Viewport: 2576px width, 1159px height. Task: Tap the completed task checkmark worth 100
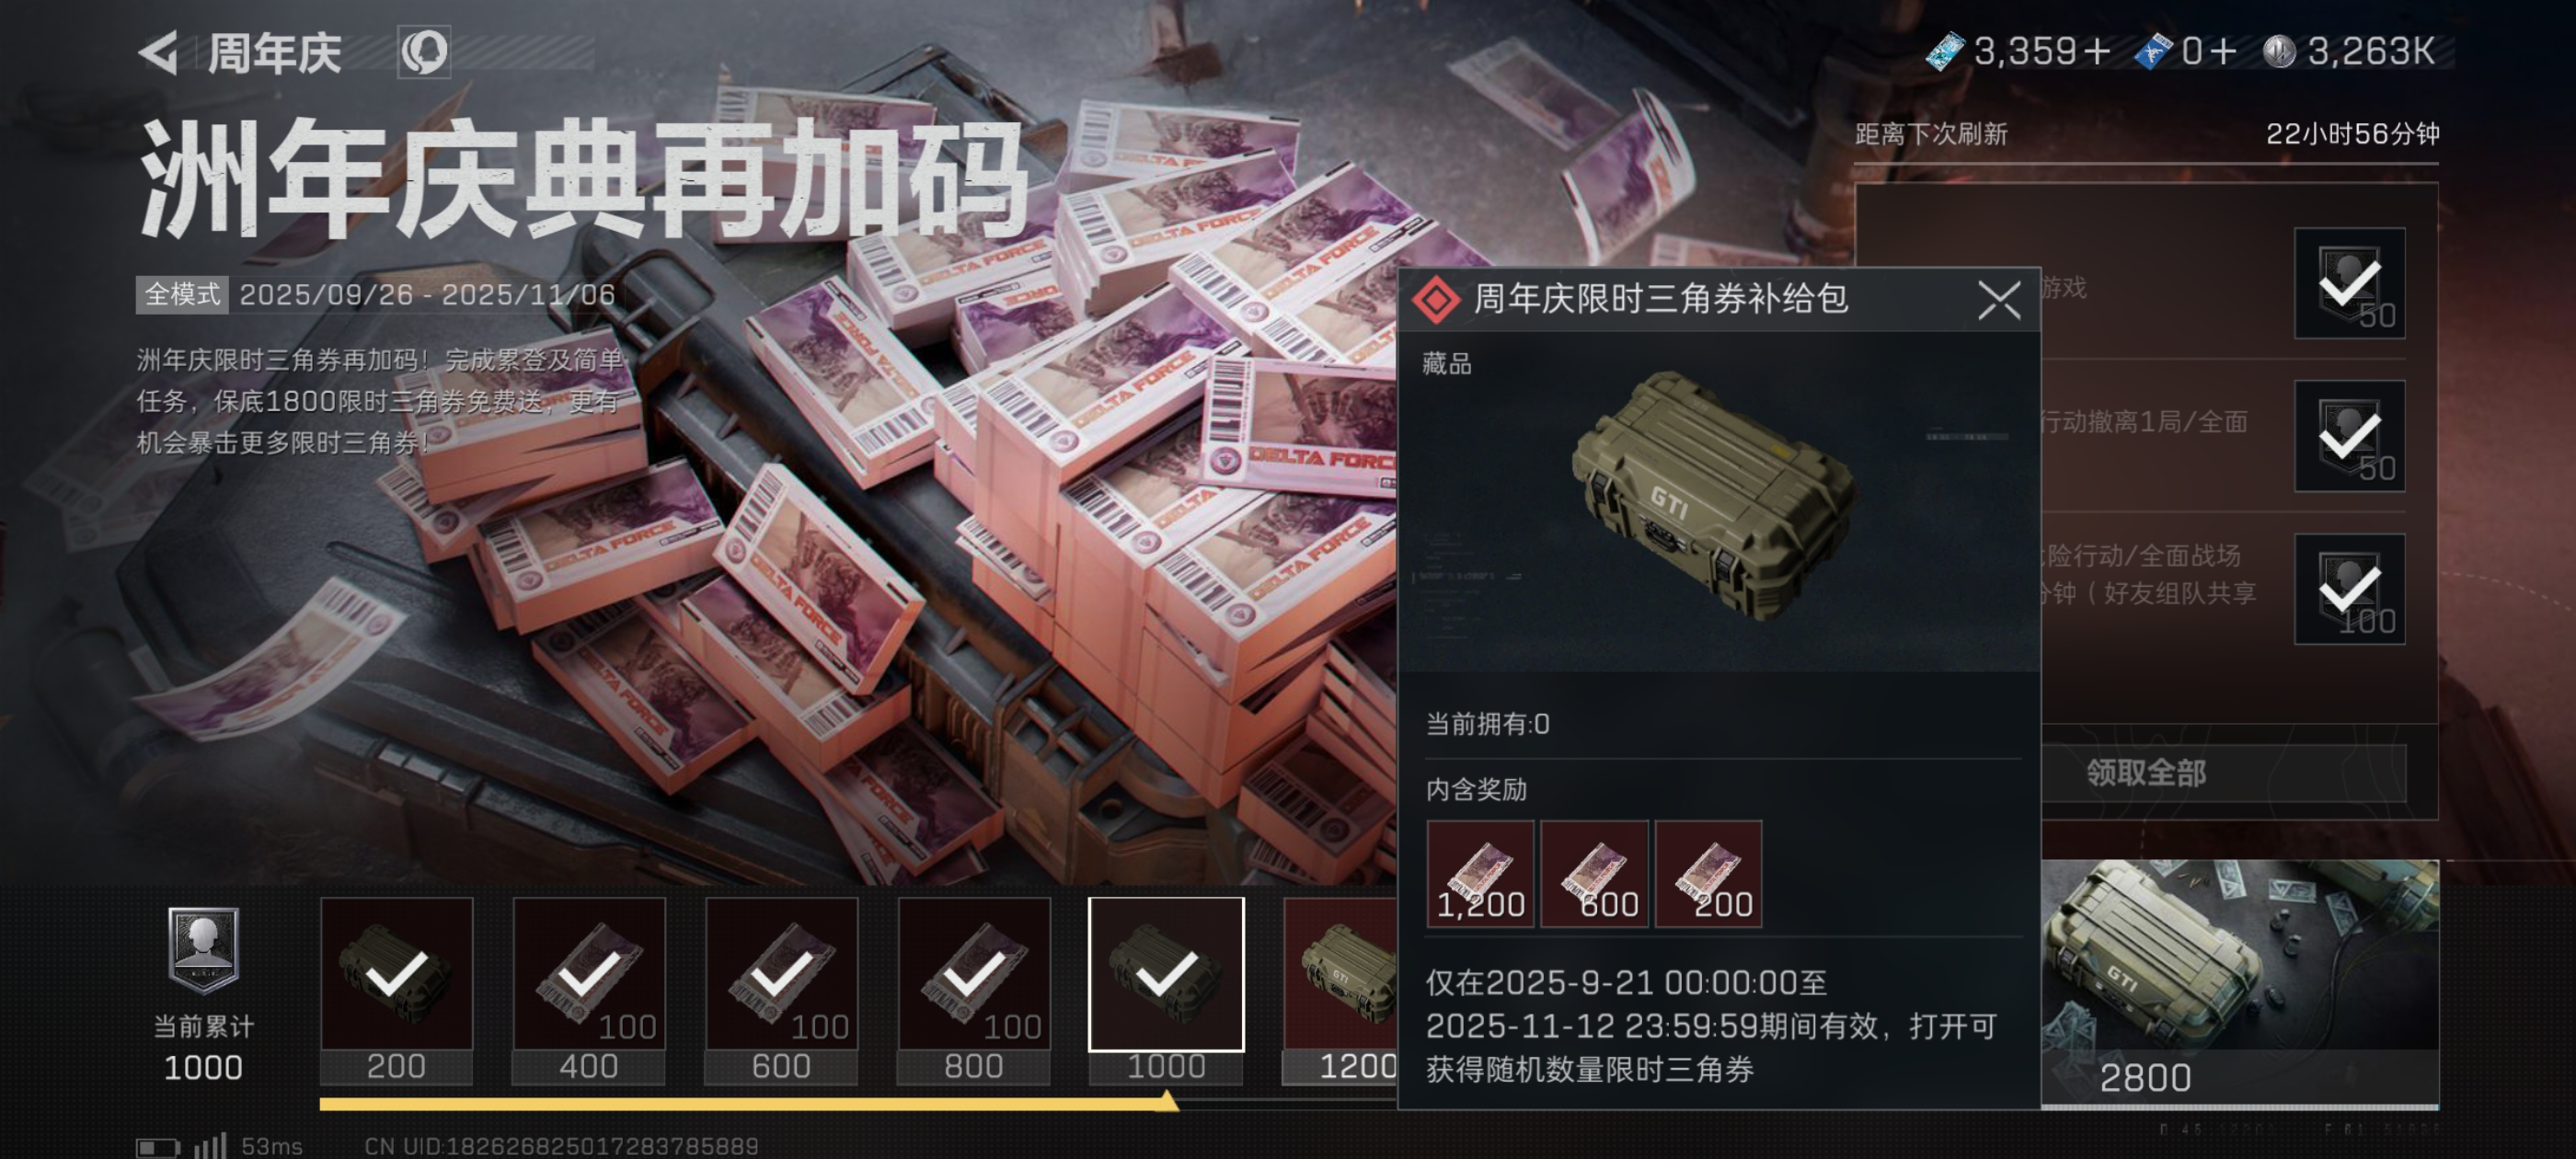[x=2349, y=589]
